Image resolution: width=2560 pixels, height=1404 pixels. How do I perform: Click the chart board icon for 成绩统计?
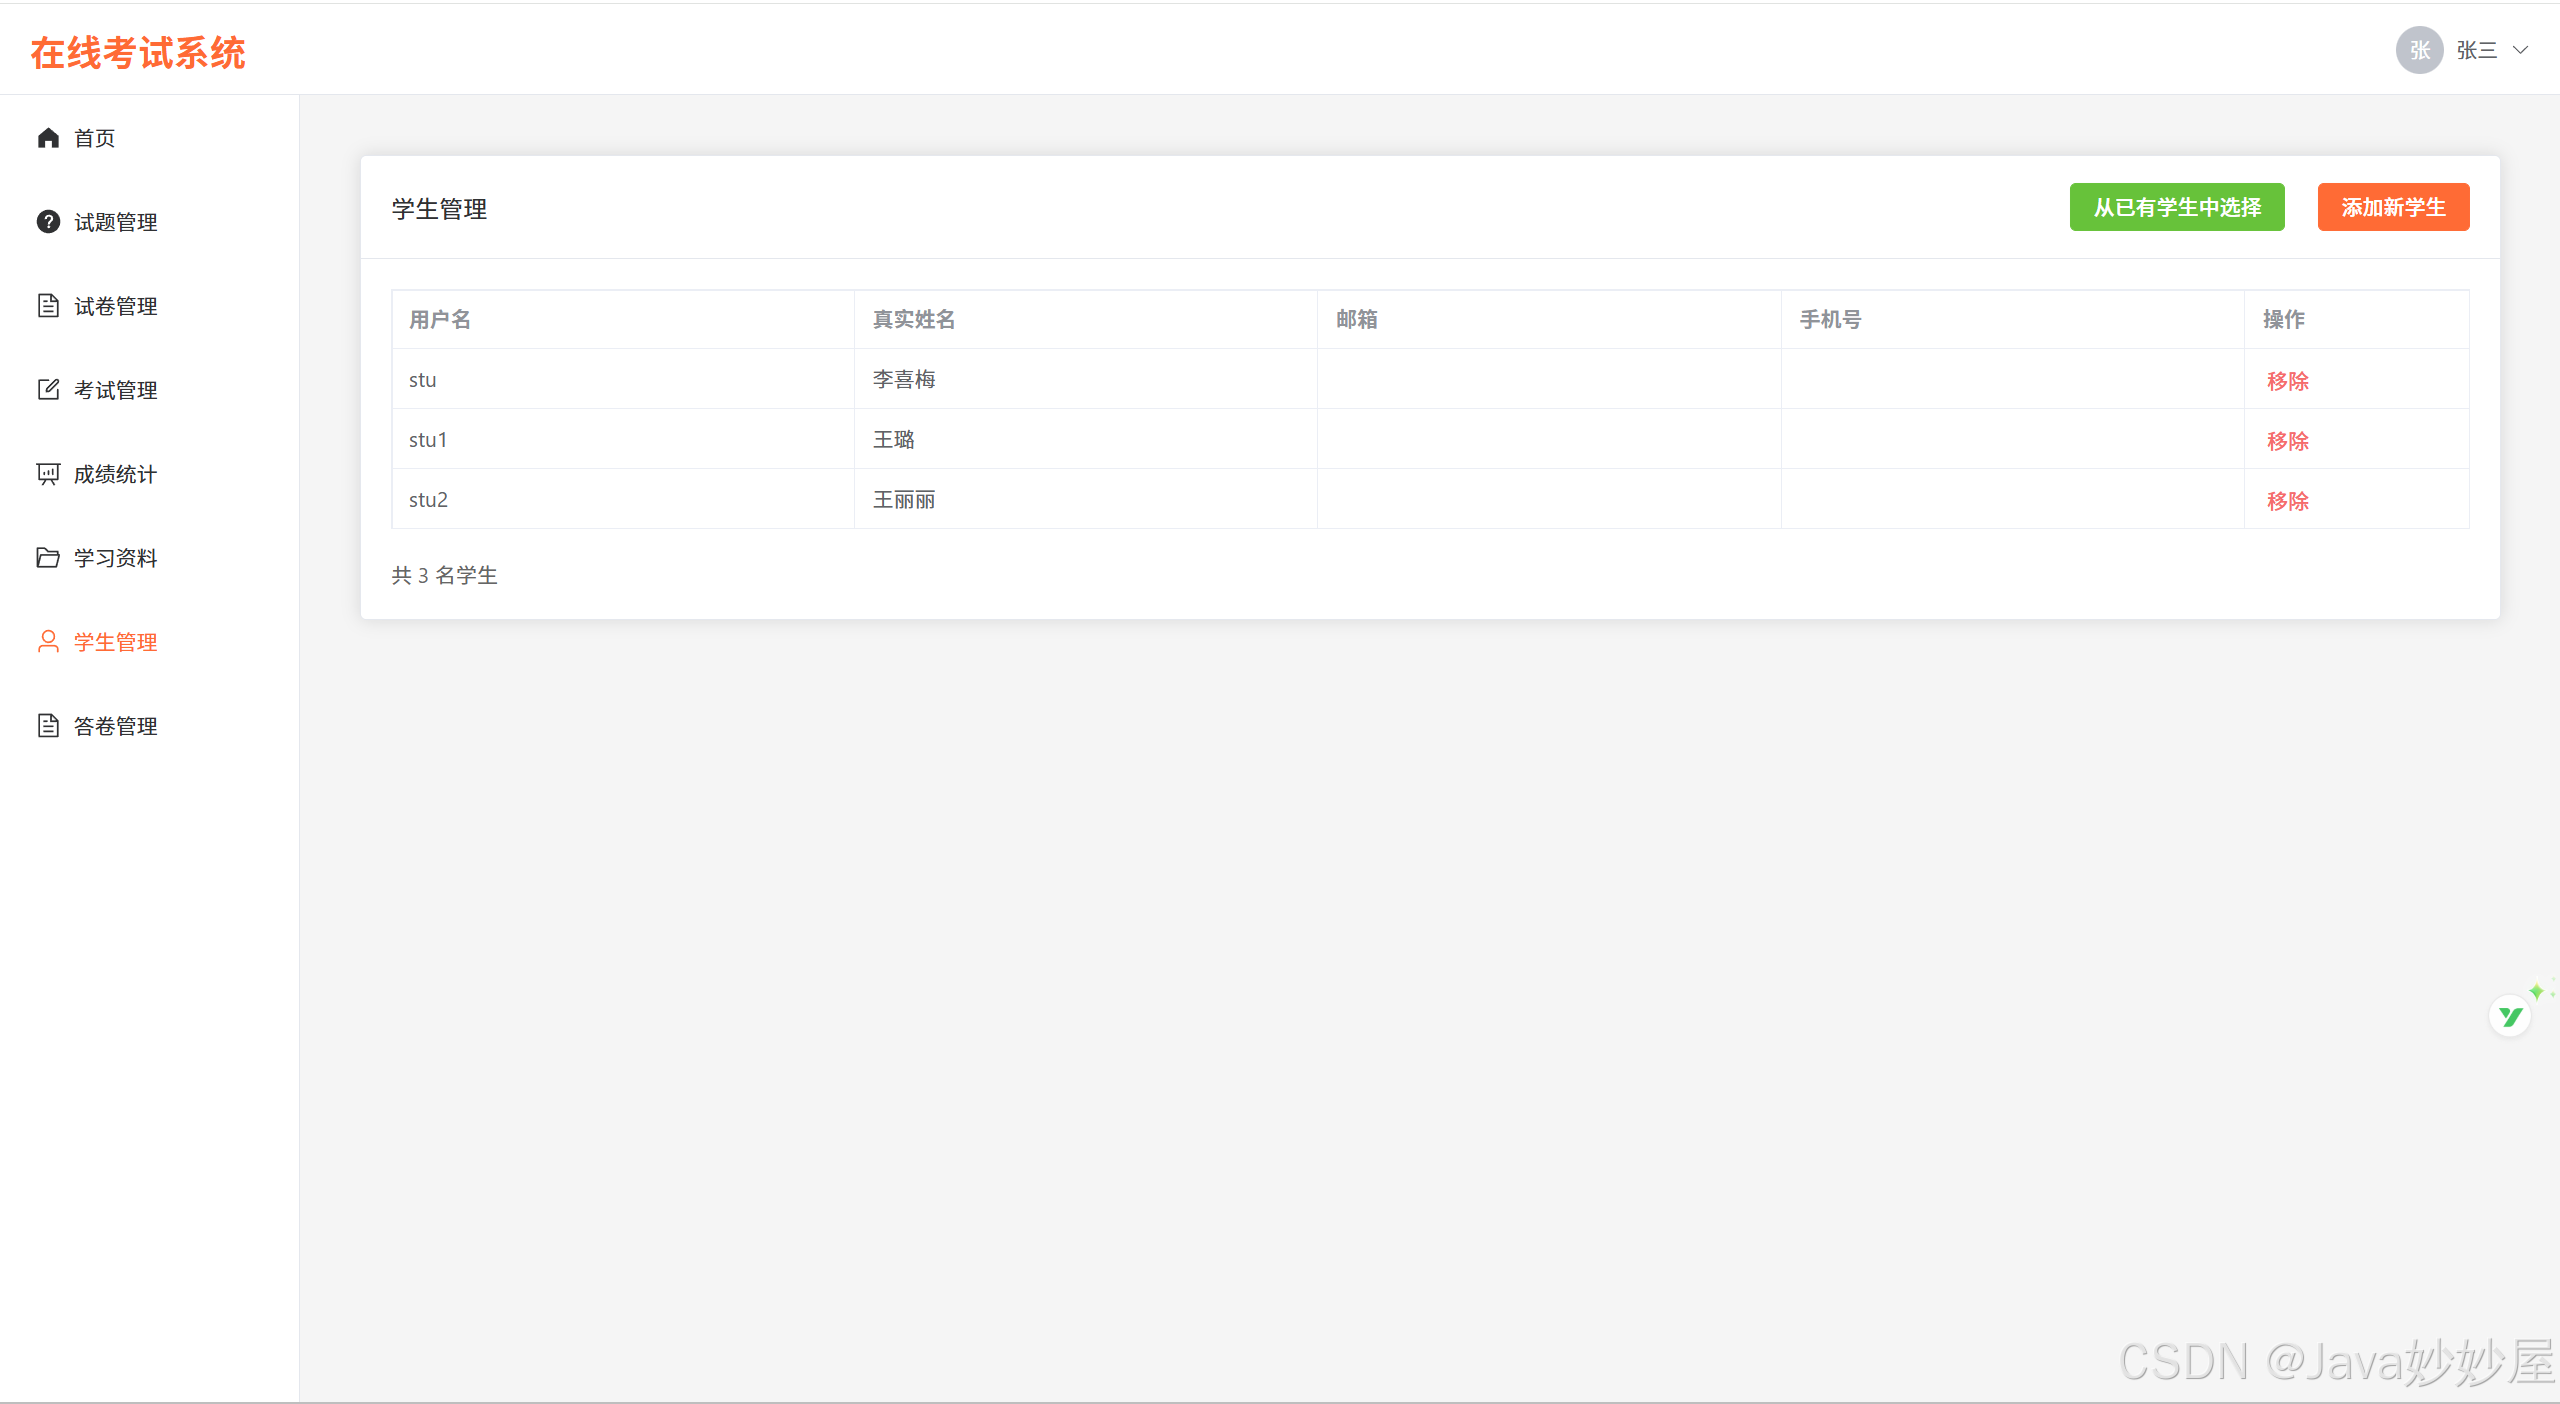pos(48,474)
